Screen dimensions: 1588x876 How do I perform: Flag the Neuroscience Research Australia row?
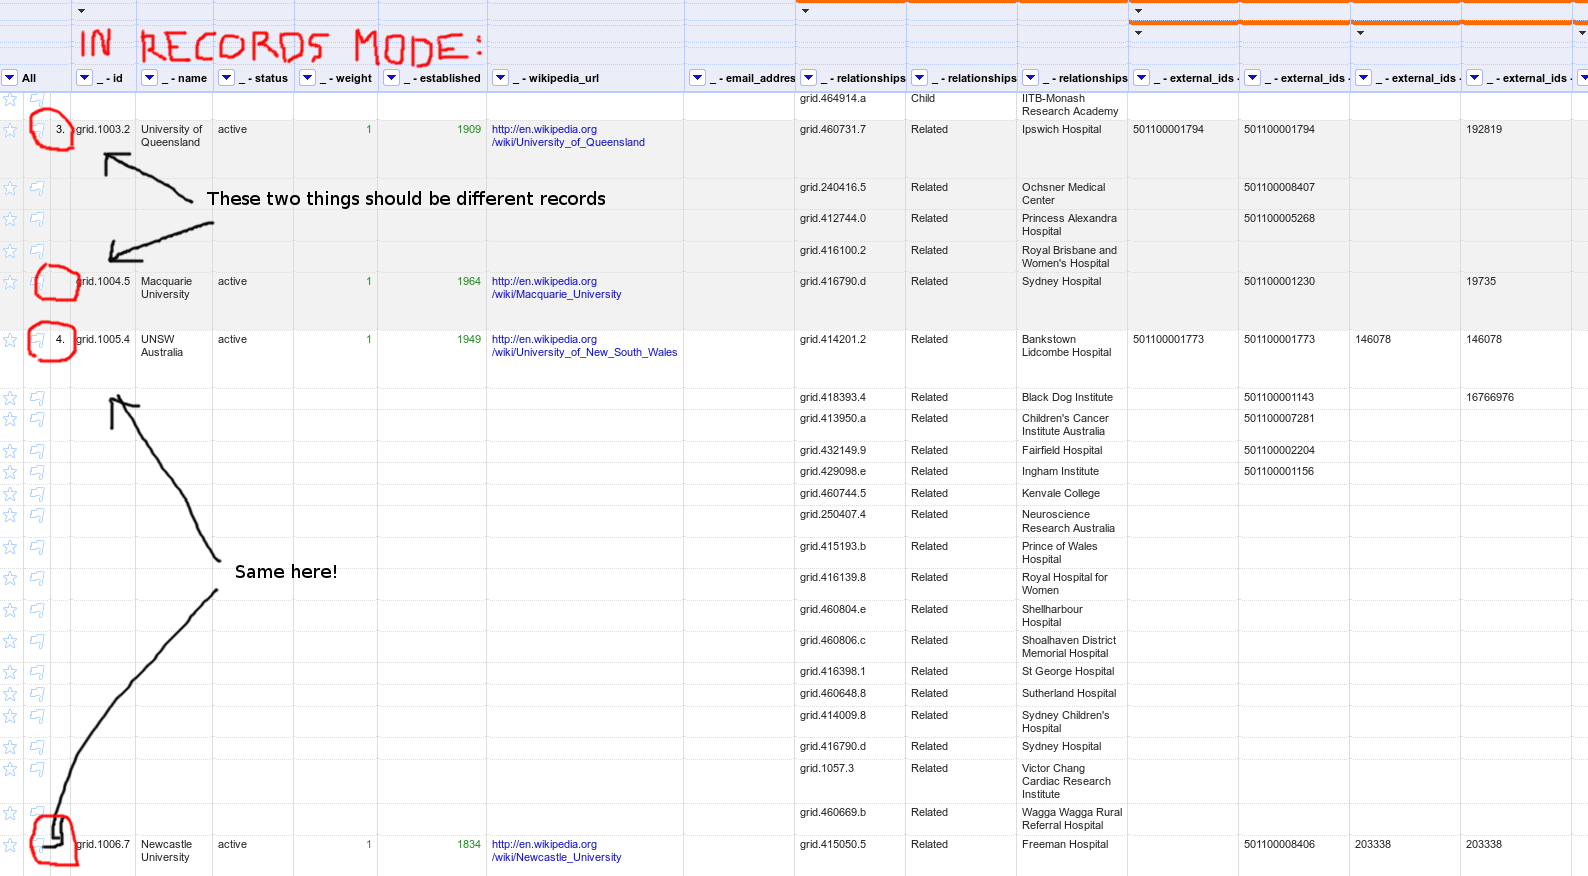(x=37, y=515)
